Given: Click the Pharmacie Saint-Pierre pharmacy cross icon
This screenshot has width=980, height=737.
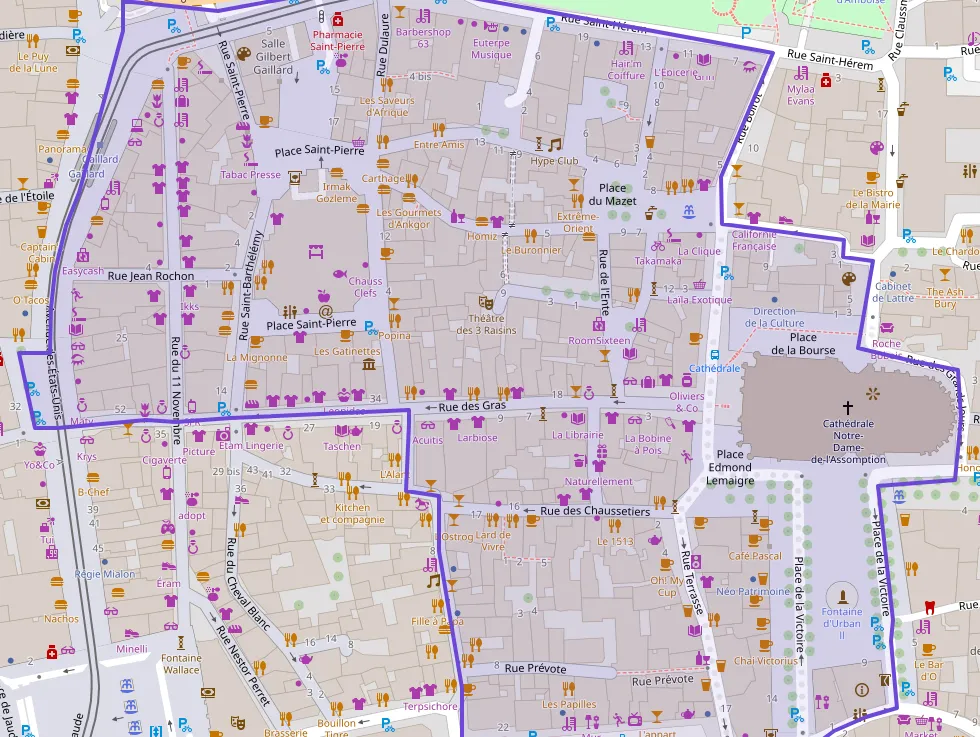Looking at the screenshot, I should tap(338, 19).
